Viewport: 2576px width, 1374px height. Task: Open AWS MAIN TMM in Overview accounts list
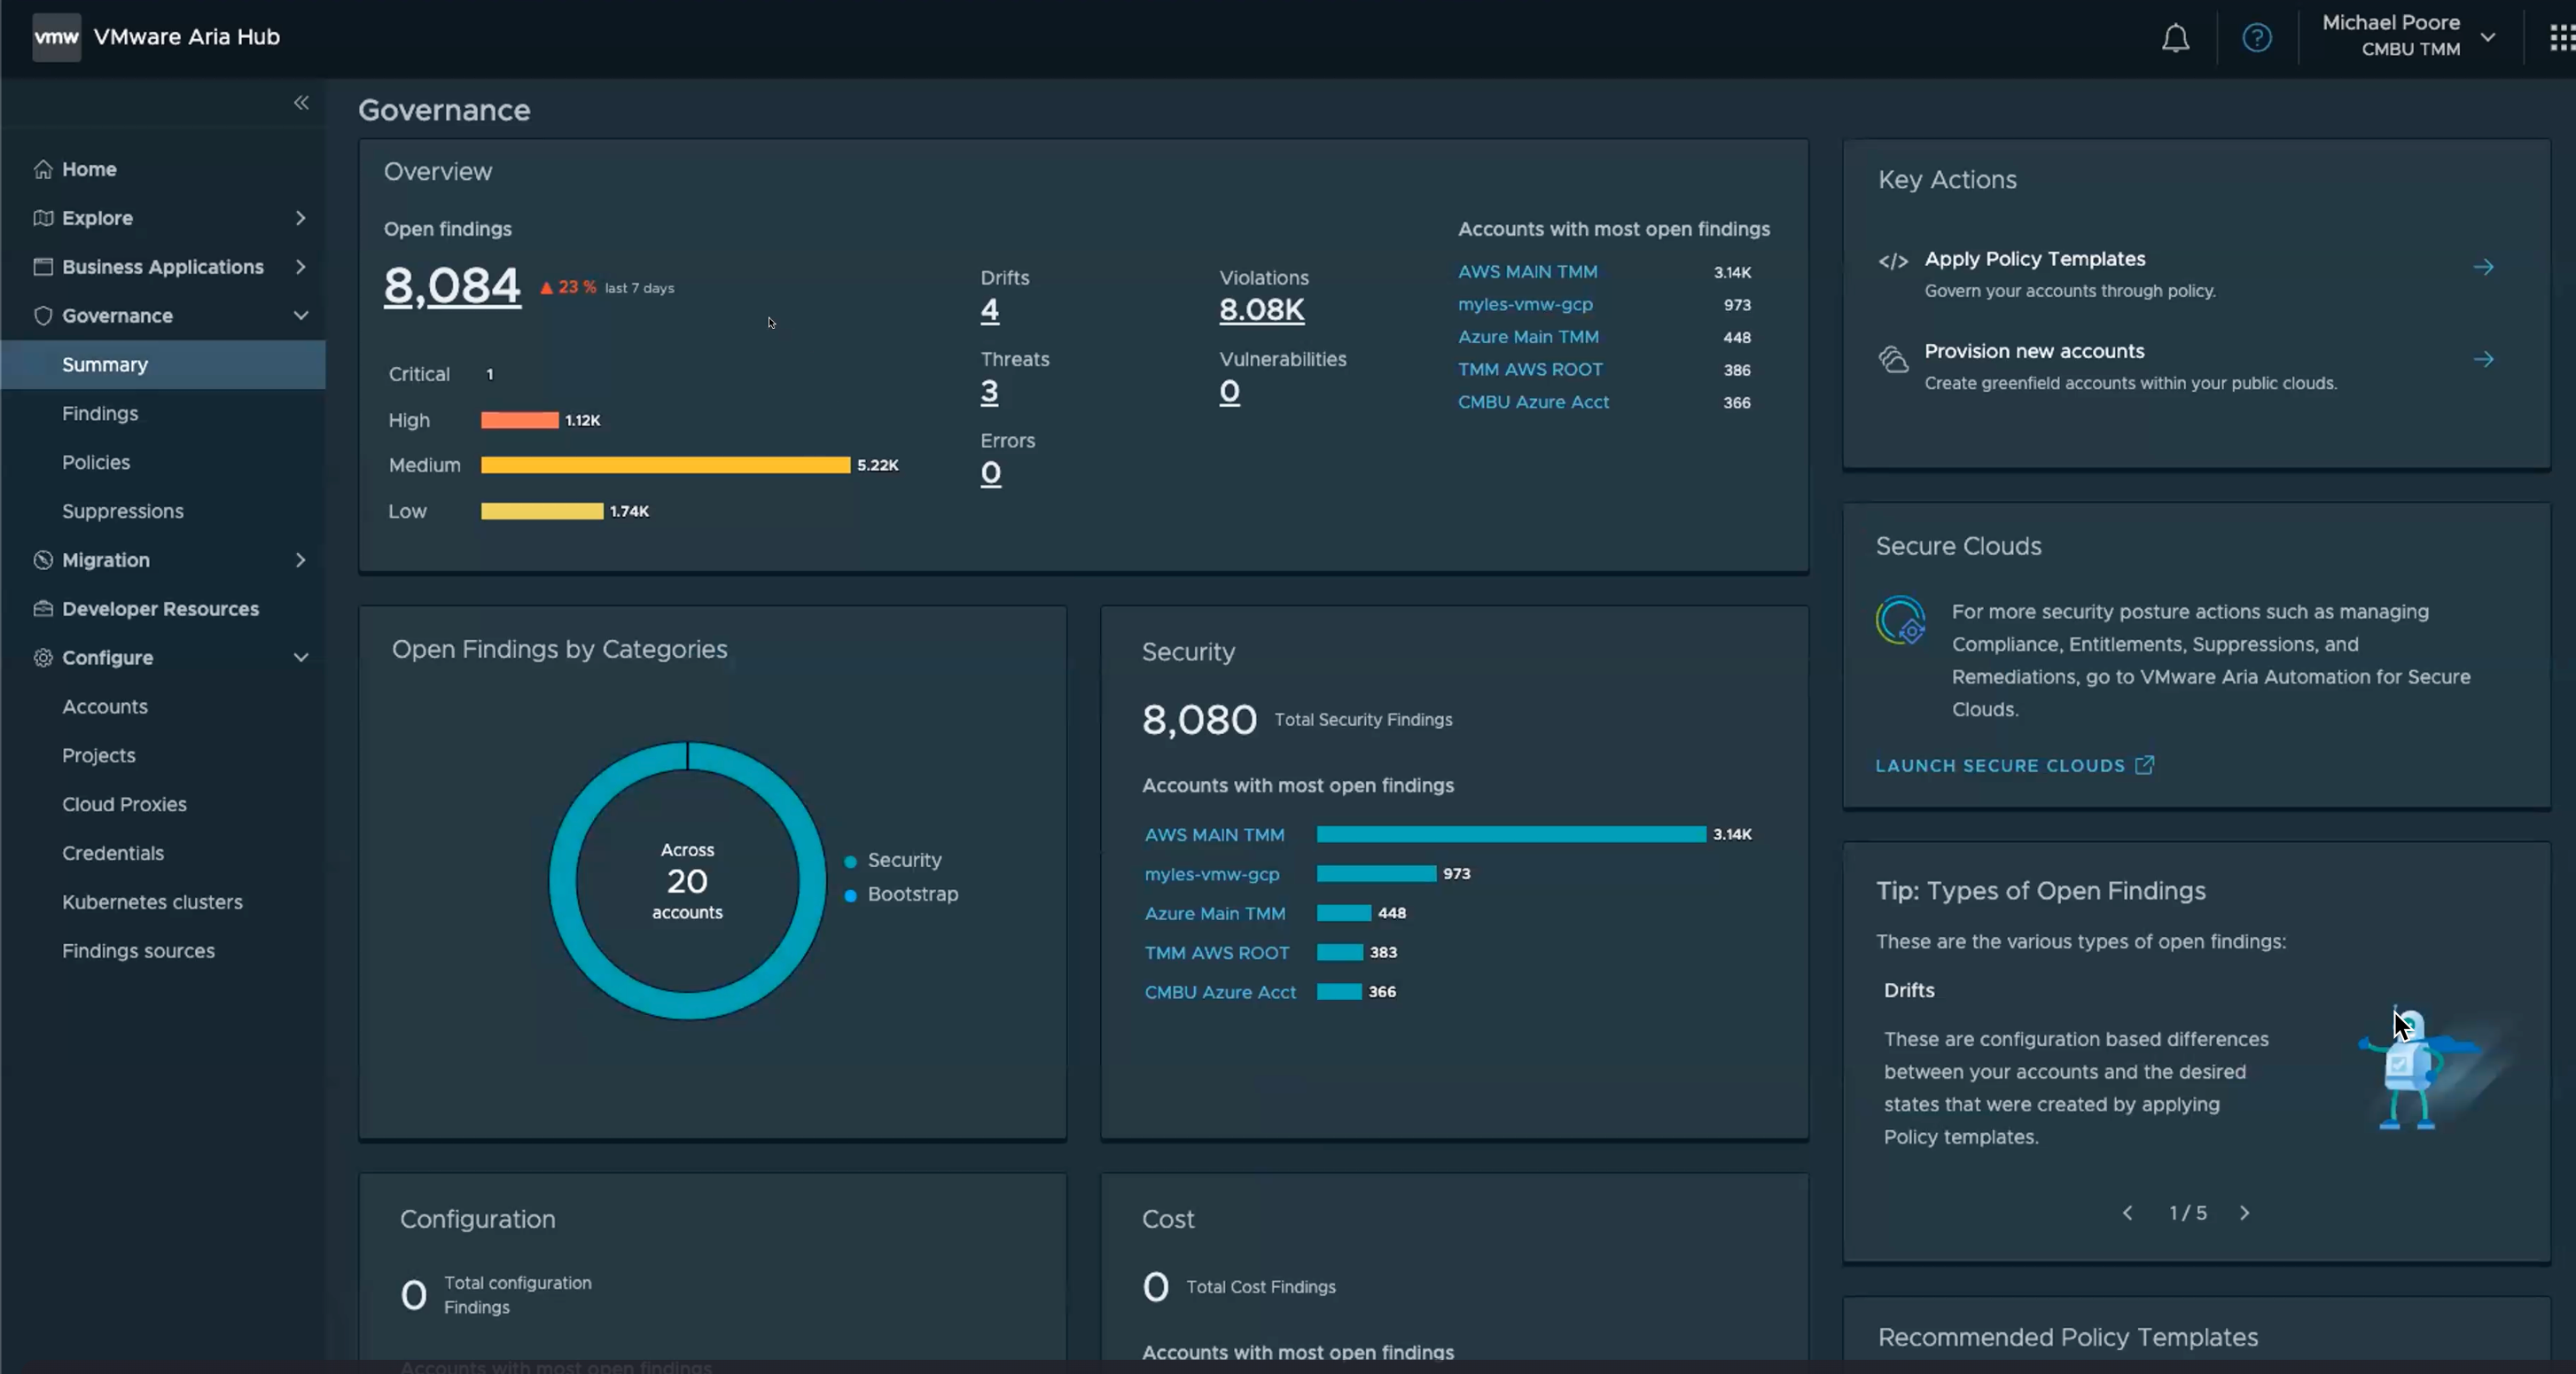pyautogui.click(x=1527, y=271)
